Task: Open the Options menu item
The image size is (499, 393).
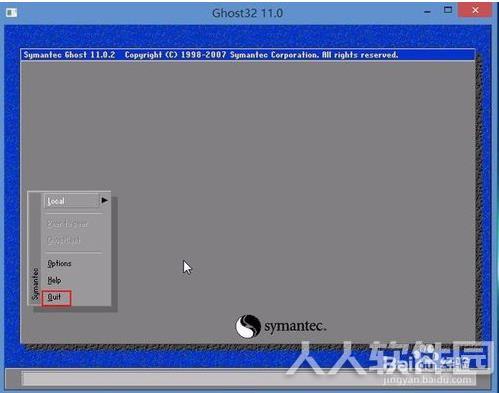Action: pyautogui.click(x=59, y=263)
